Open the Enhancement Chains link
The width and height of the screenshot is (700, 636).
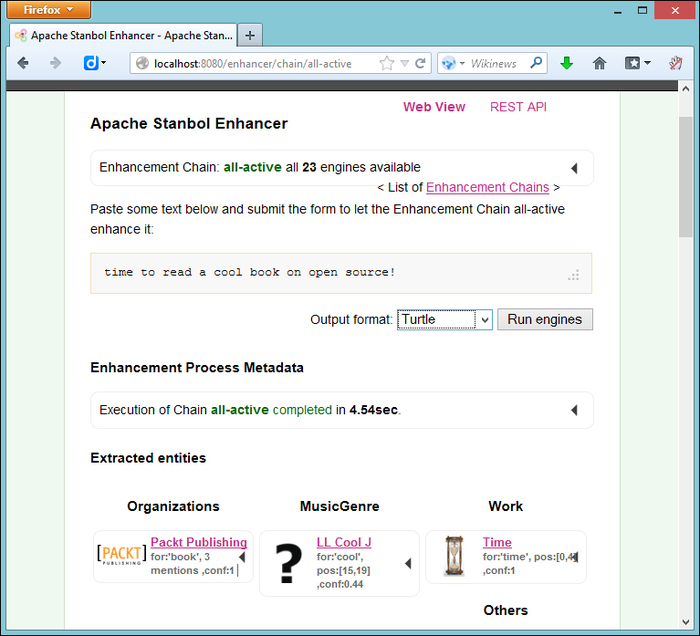click(488, 187)
